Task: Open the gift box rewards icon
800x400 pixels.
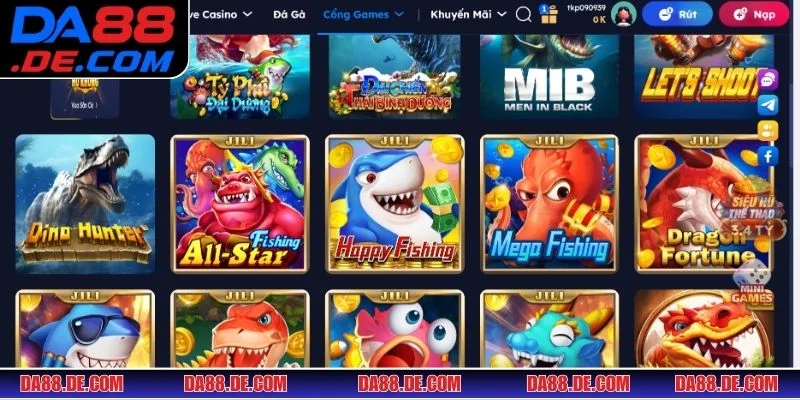Action: point(549,14)
